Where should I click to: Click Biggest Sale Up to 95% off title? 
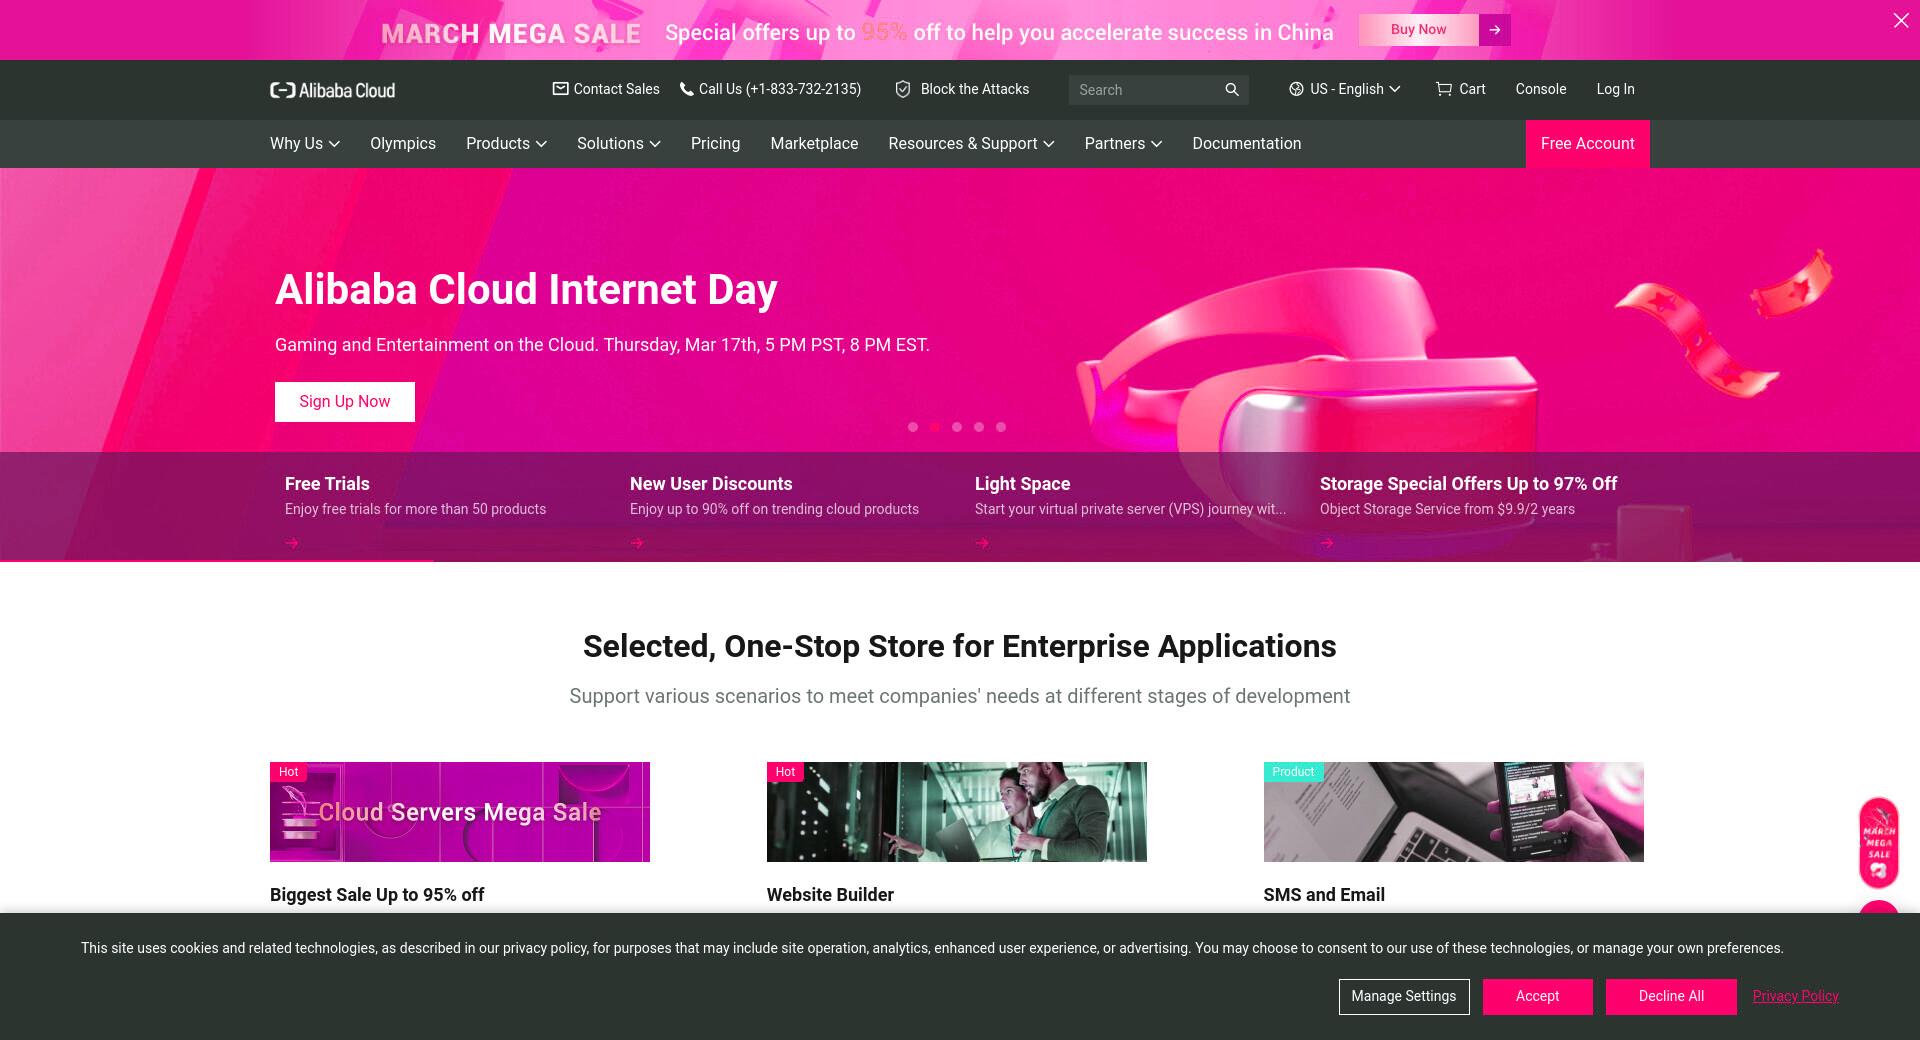(377, 895)
